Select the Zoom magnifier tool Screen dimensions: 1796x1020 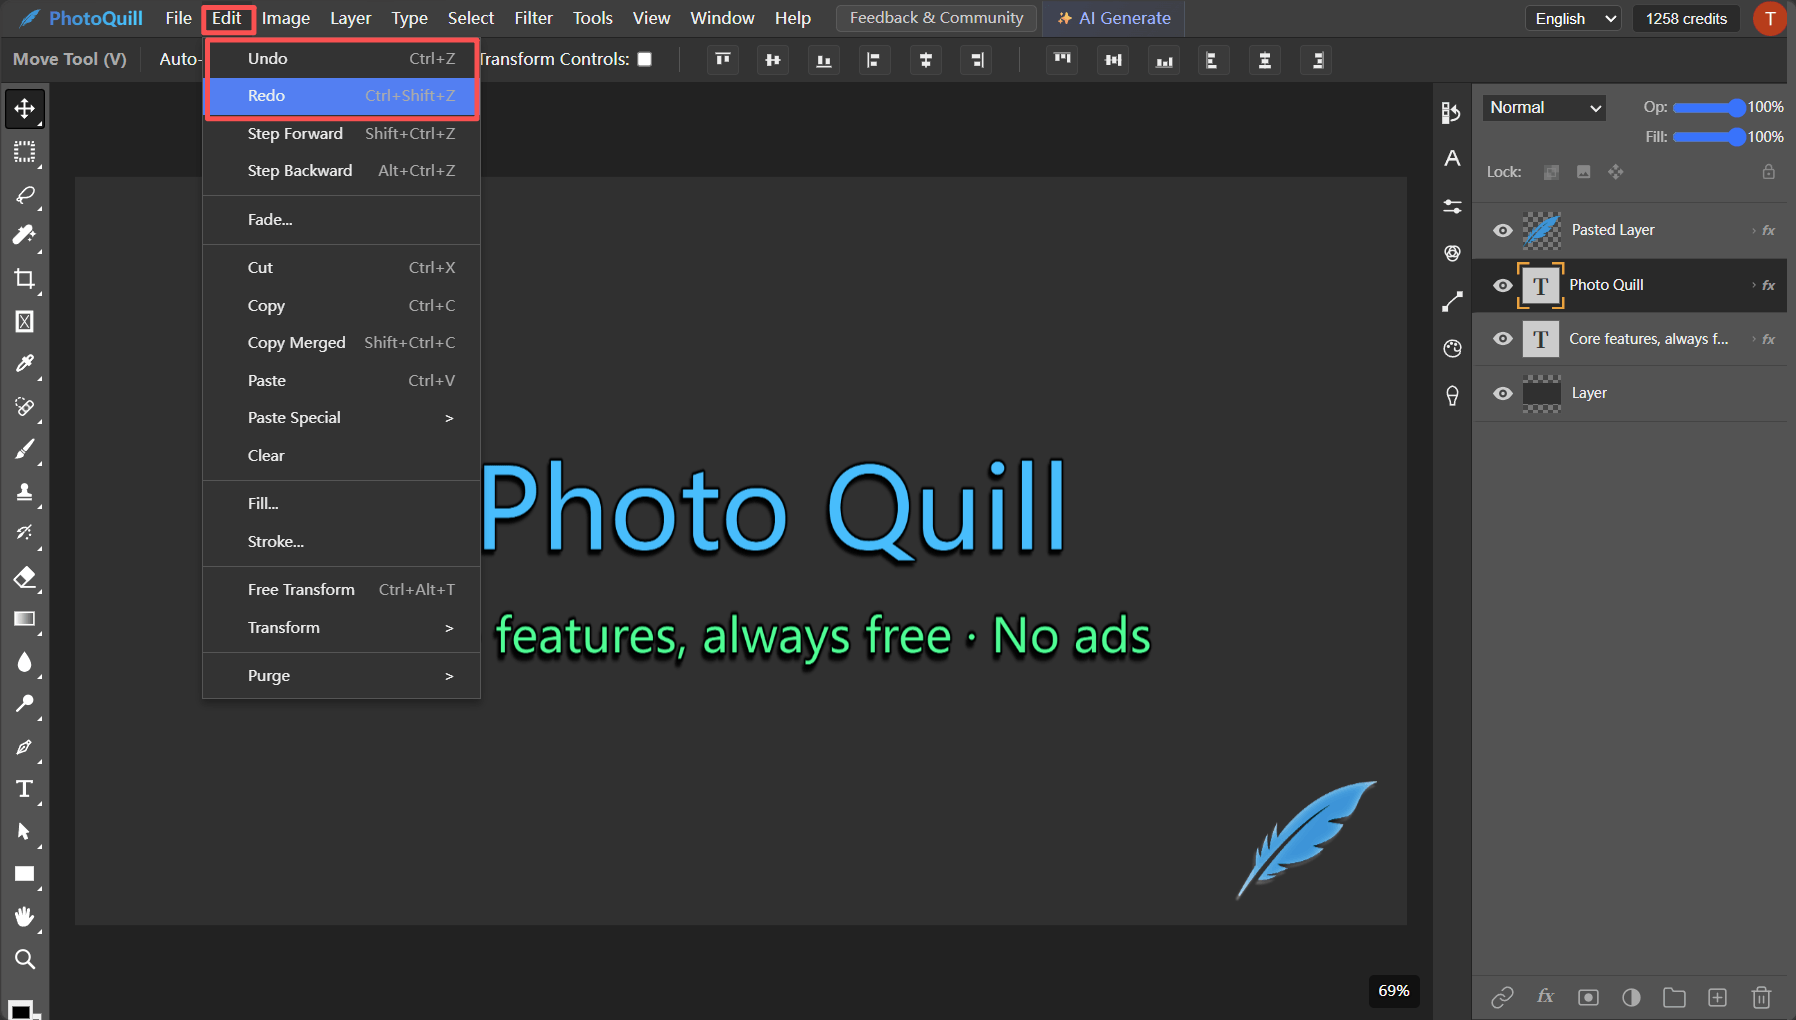(24, 959)
